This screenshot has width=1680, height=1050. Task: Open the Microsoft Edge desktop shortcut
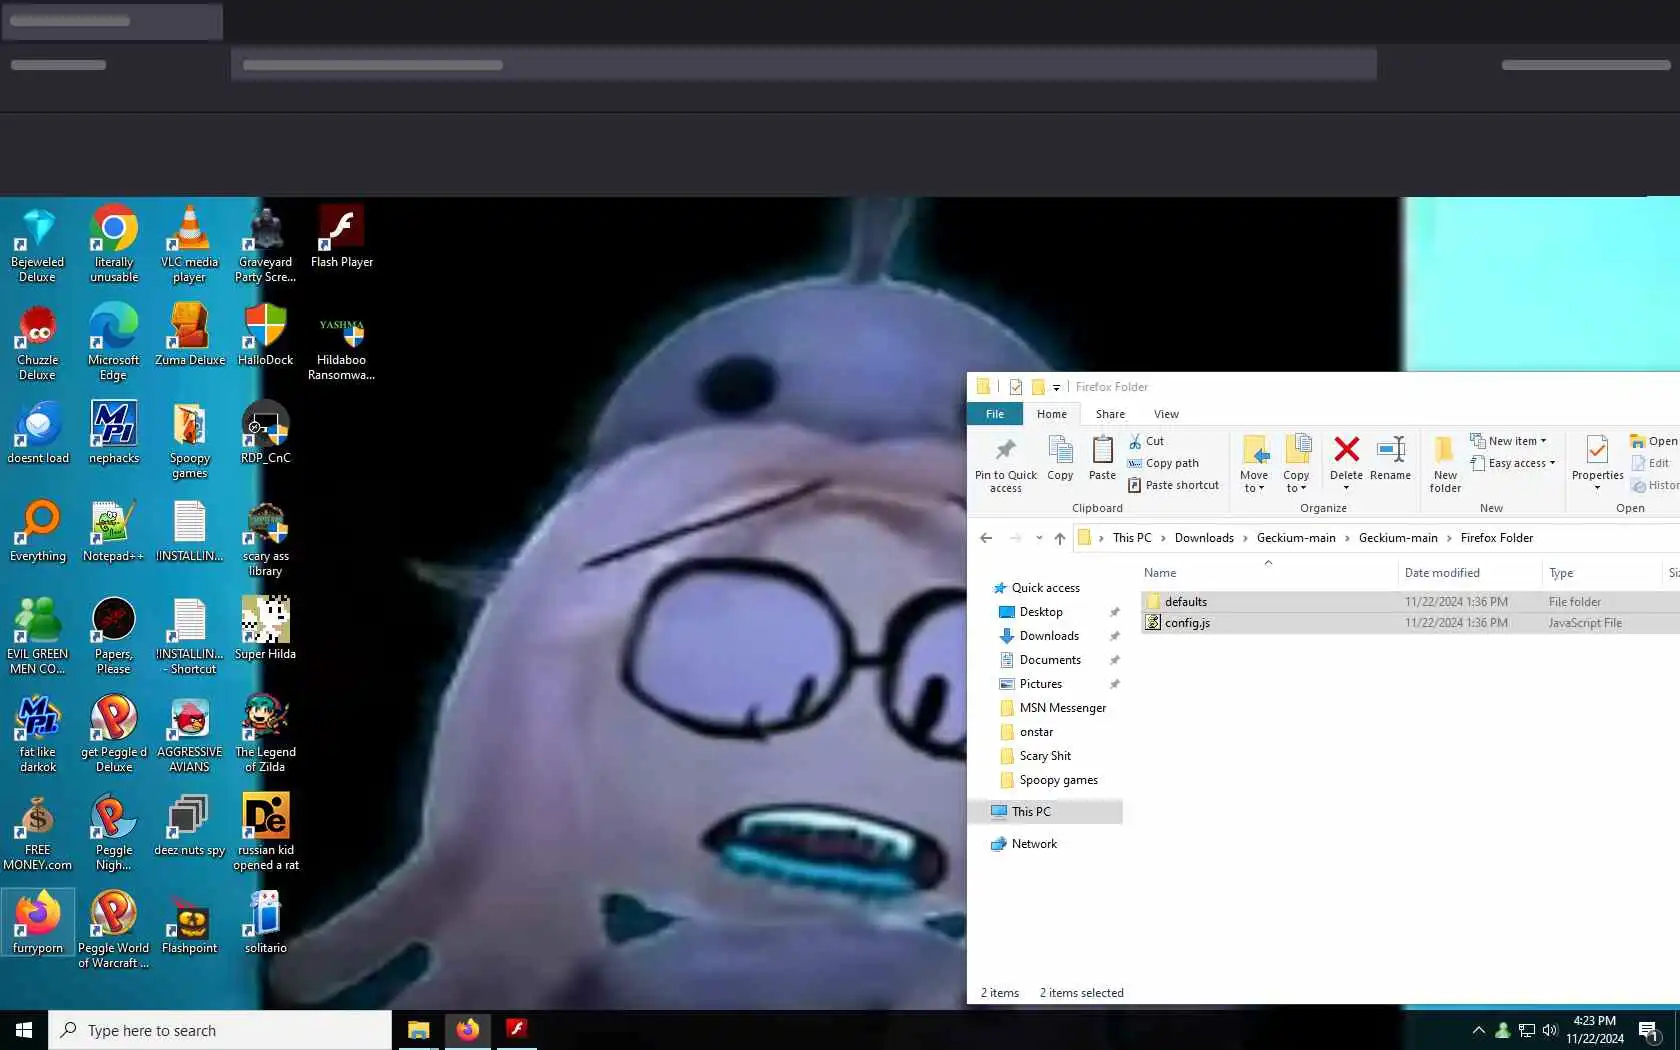[x=114, y=344]
